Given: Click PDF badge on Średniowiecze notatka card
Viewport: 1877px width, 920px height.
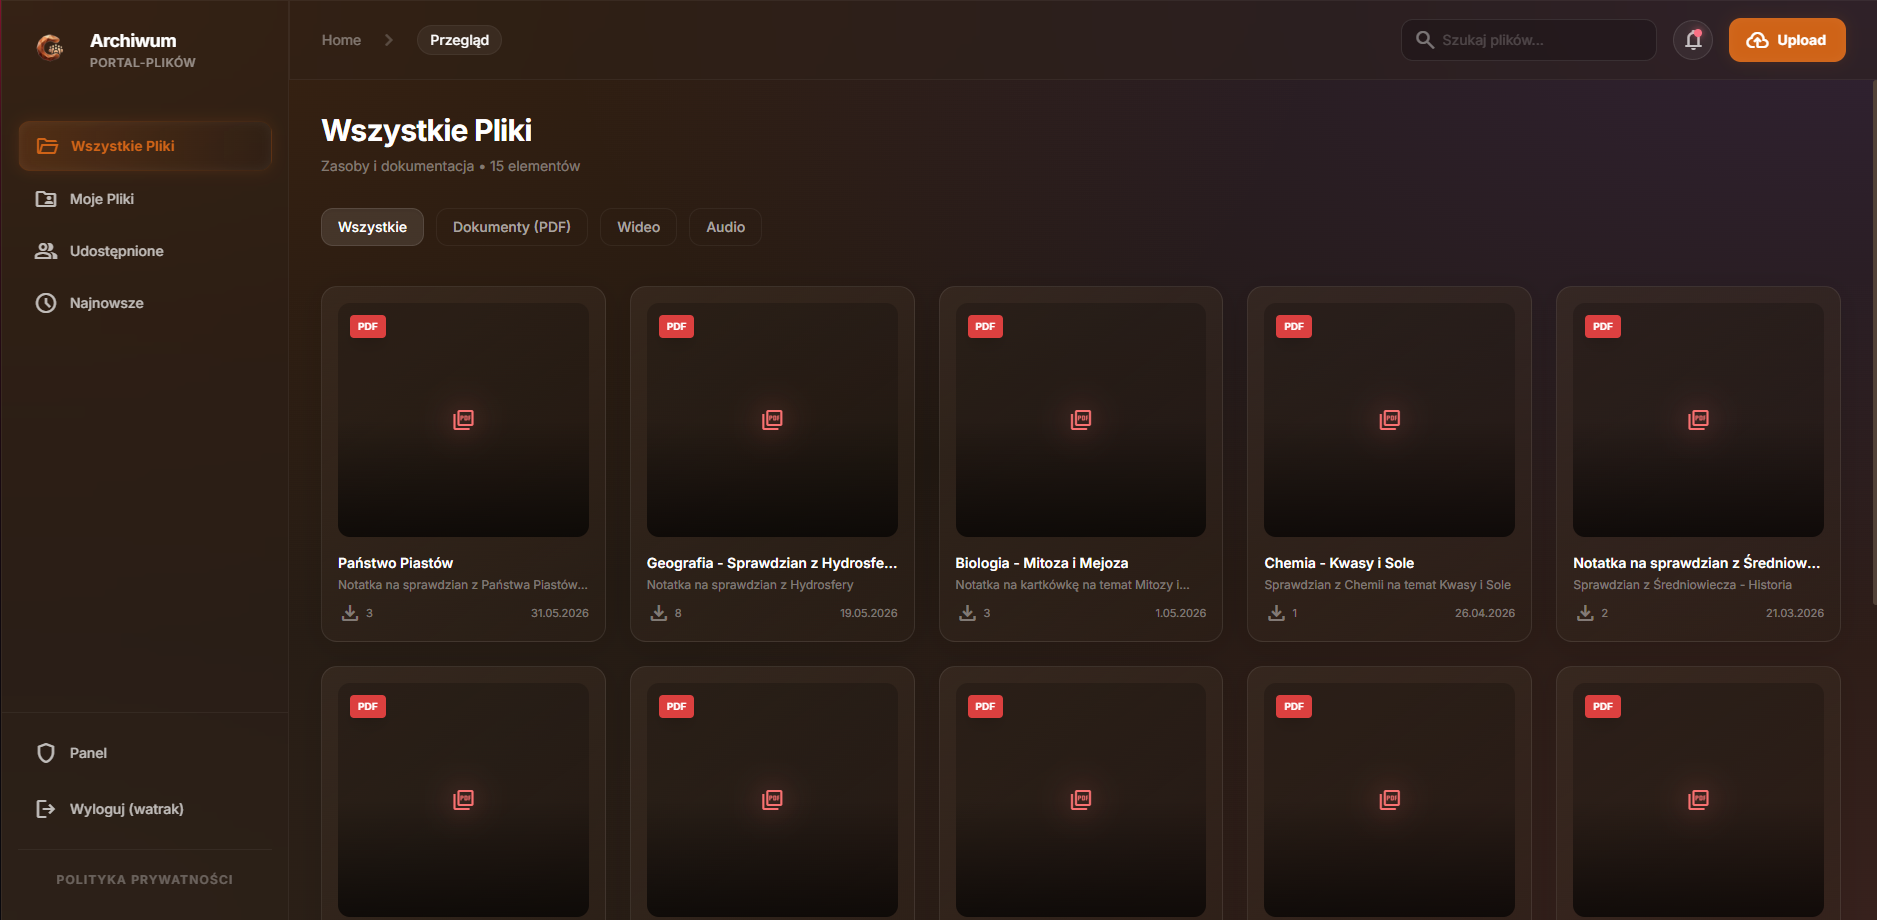Looking at the screenshot, I should (1603, 327).
